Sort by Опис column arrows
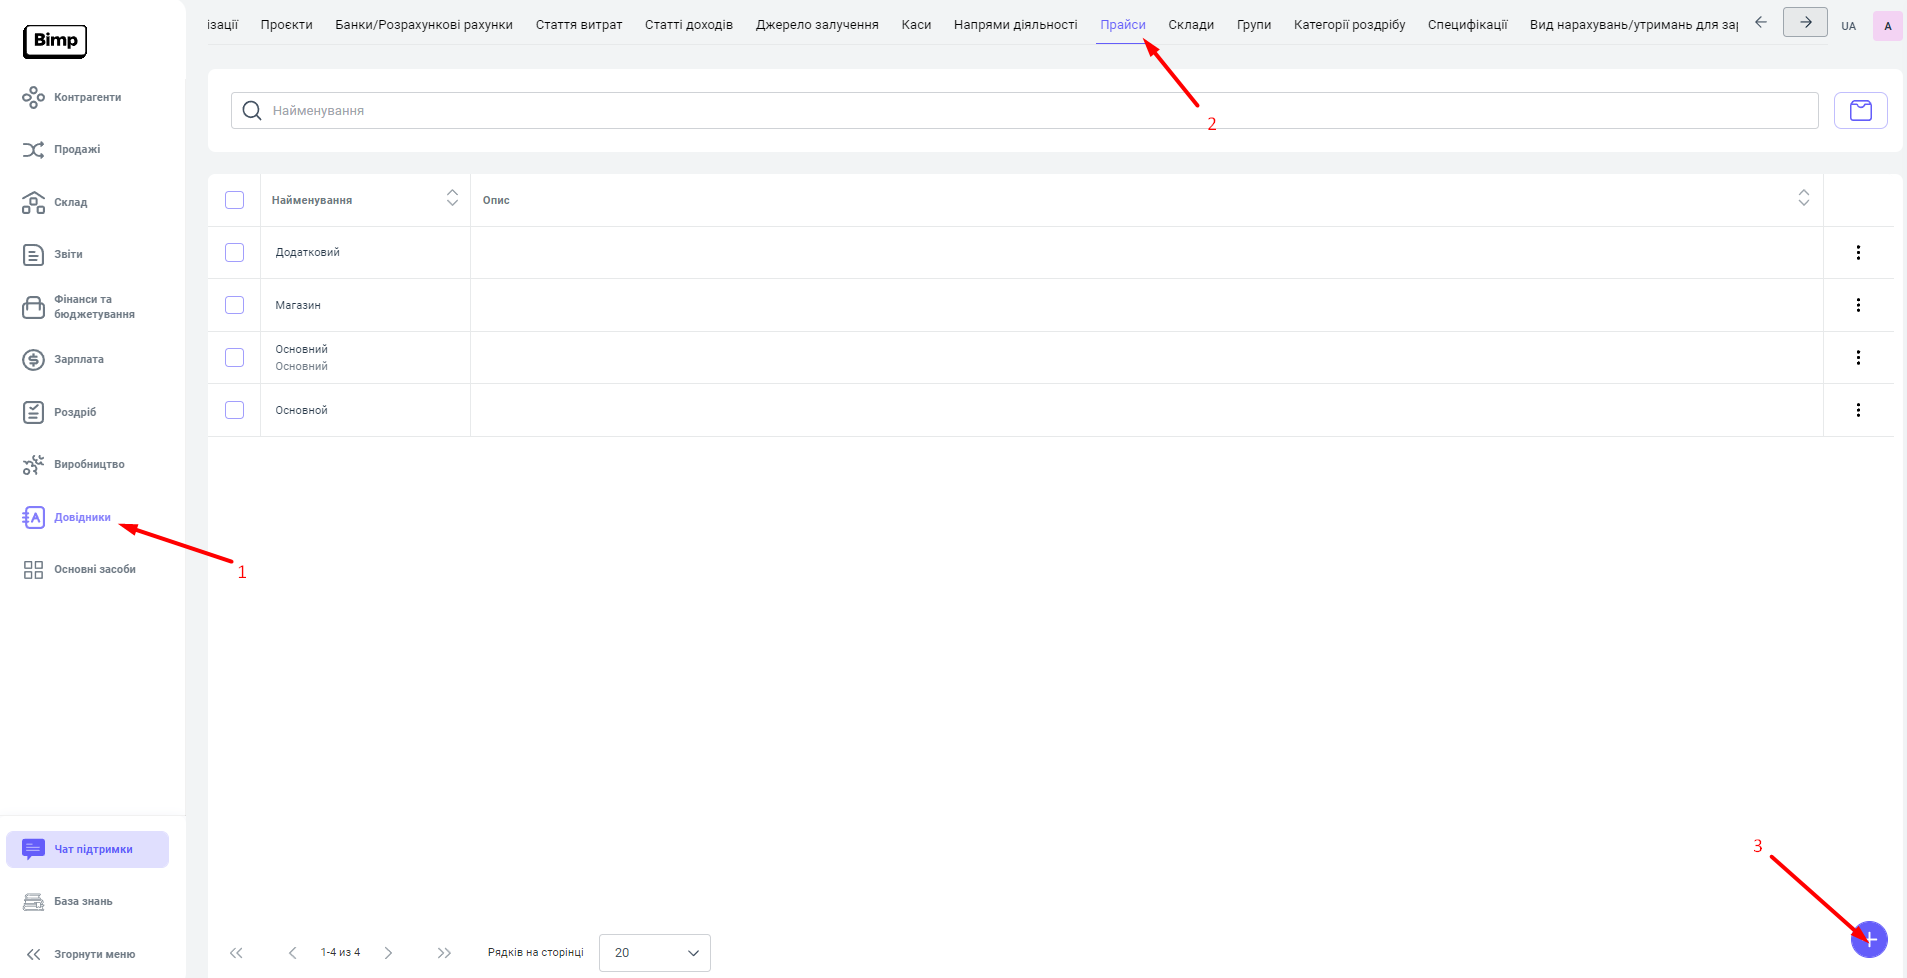This screenshot has width=1907, height=978. click(x=1803, y=198)
